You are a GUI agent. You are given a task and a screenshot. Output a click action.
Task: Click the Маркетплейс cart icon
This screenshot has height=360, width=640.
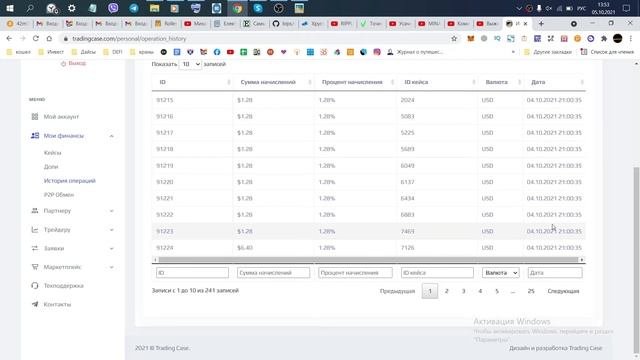click(35, 267)
